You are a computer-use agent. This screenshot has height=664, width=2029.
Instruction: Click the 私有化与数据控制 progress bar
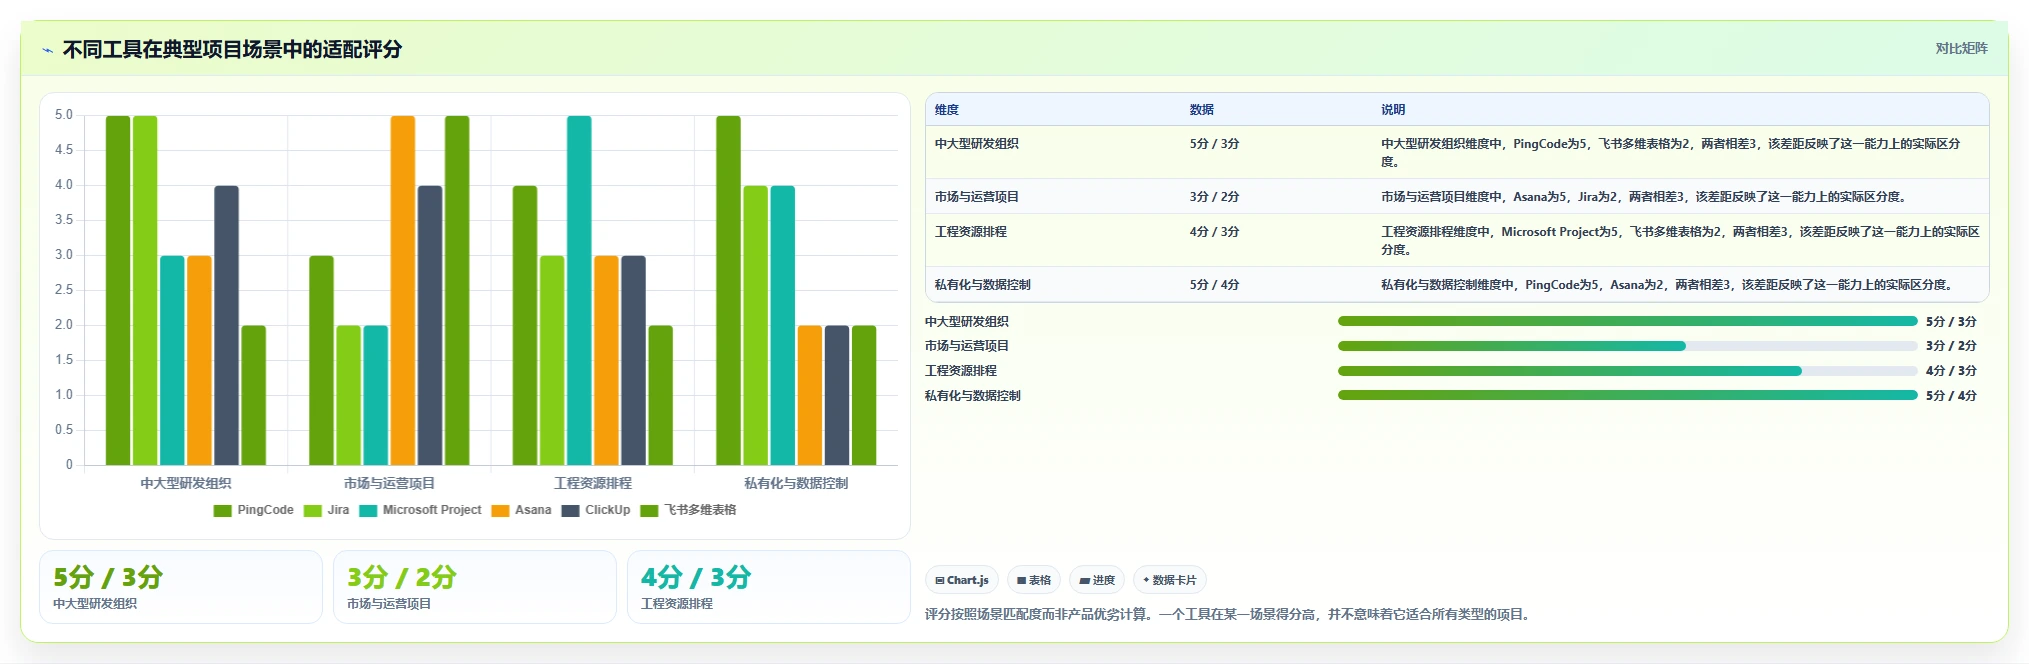click(x=1627, y=395)
